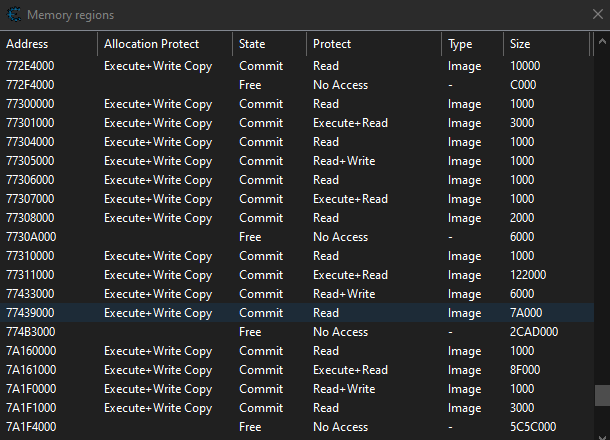Click the vertical scrollbar thumb
This screenshot has height=440, width=610.
pyautogui.click(x=601, y=395)
